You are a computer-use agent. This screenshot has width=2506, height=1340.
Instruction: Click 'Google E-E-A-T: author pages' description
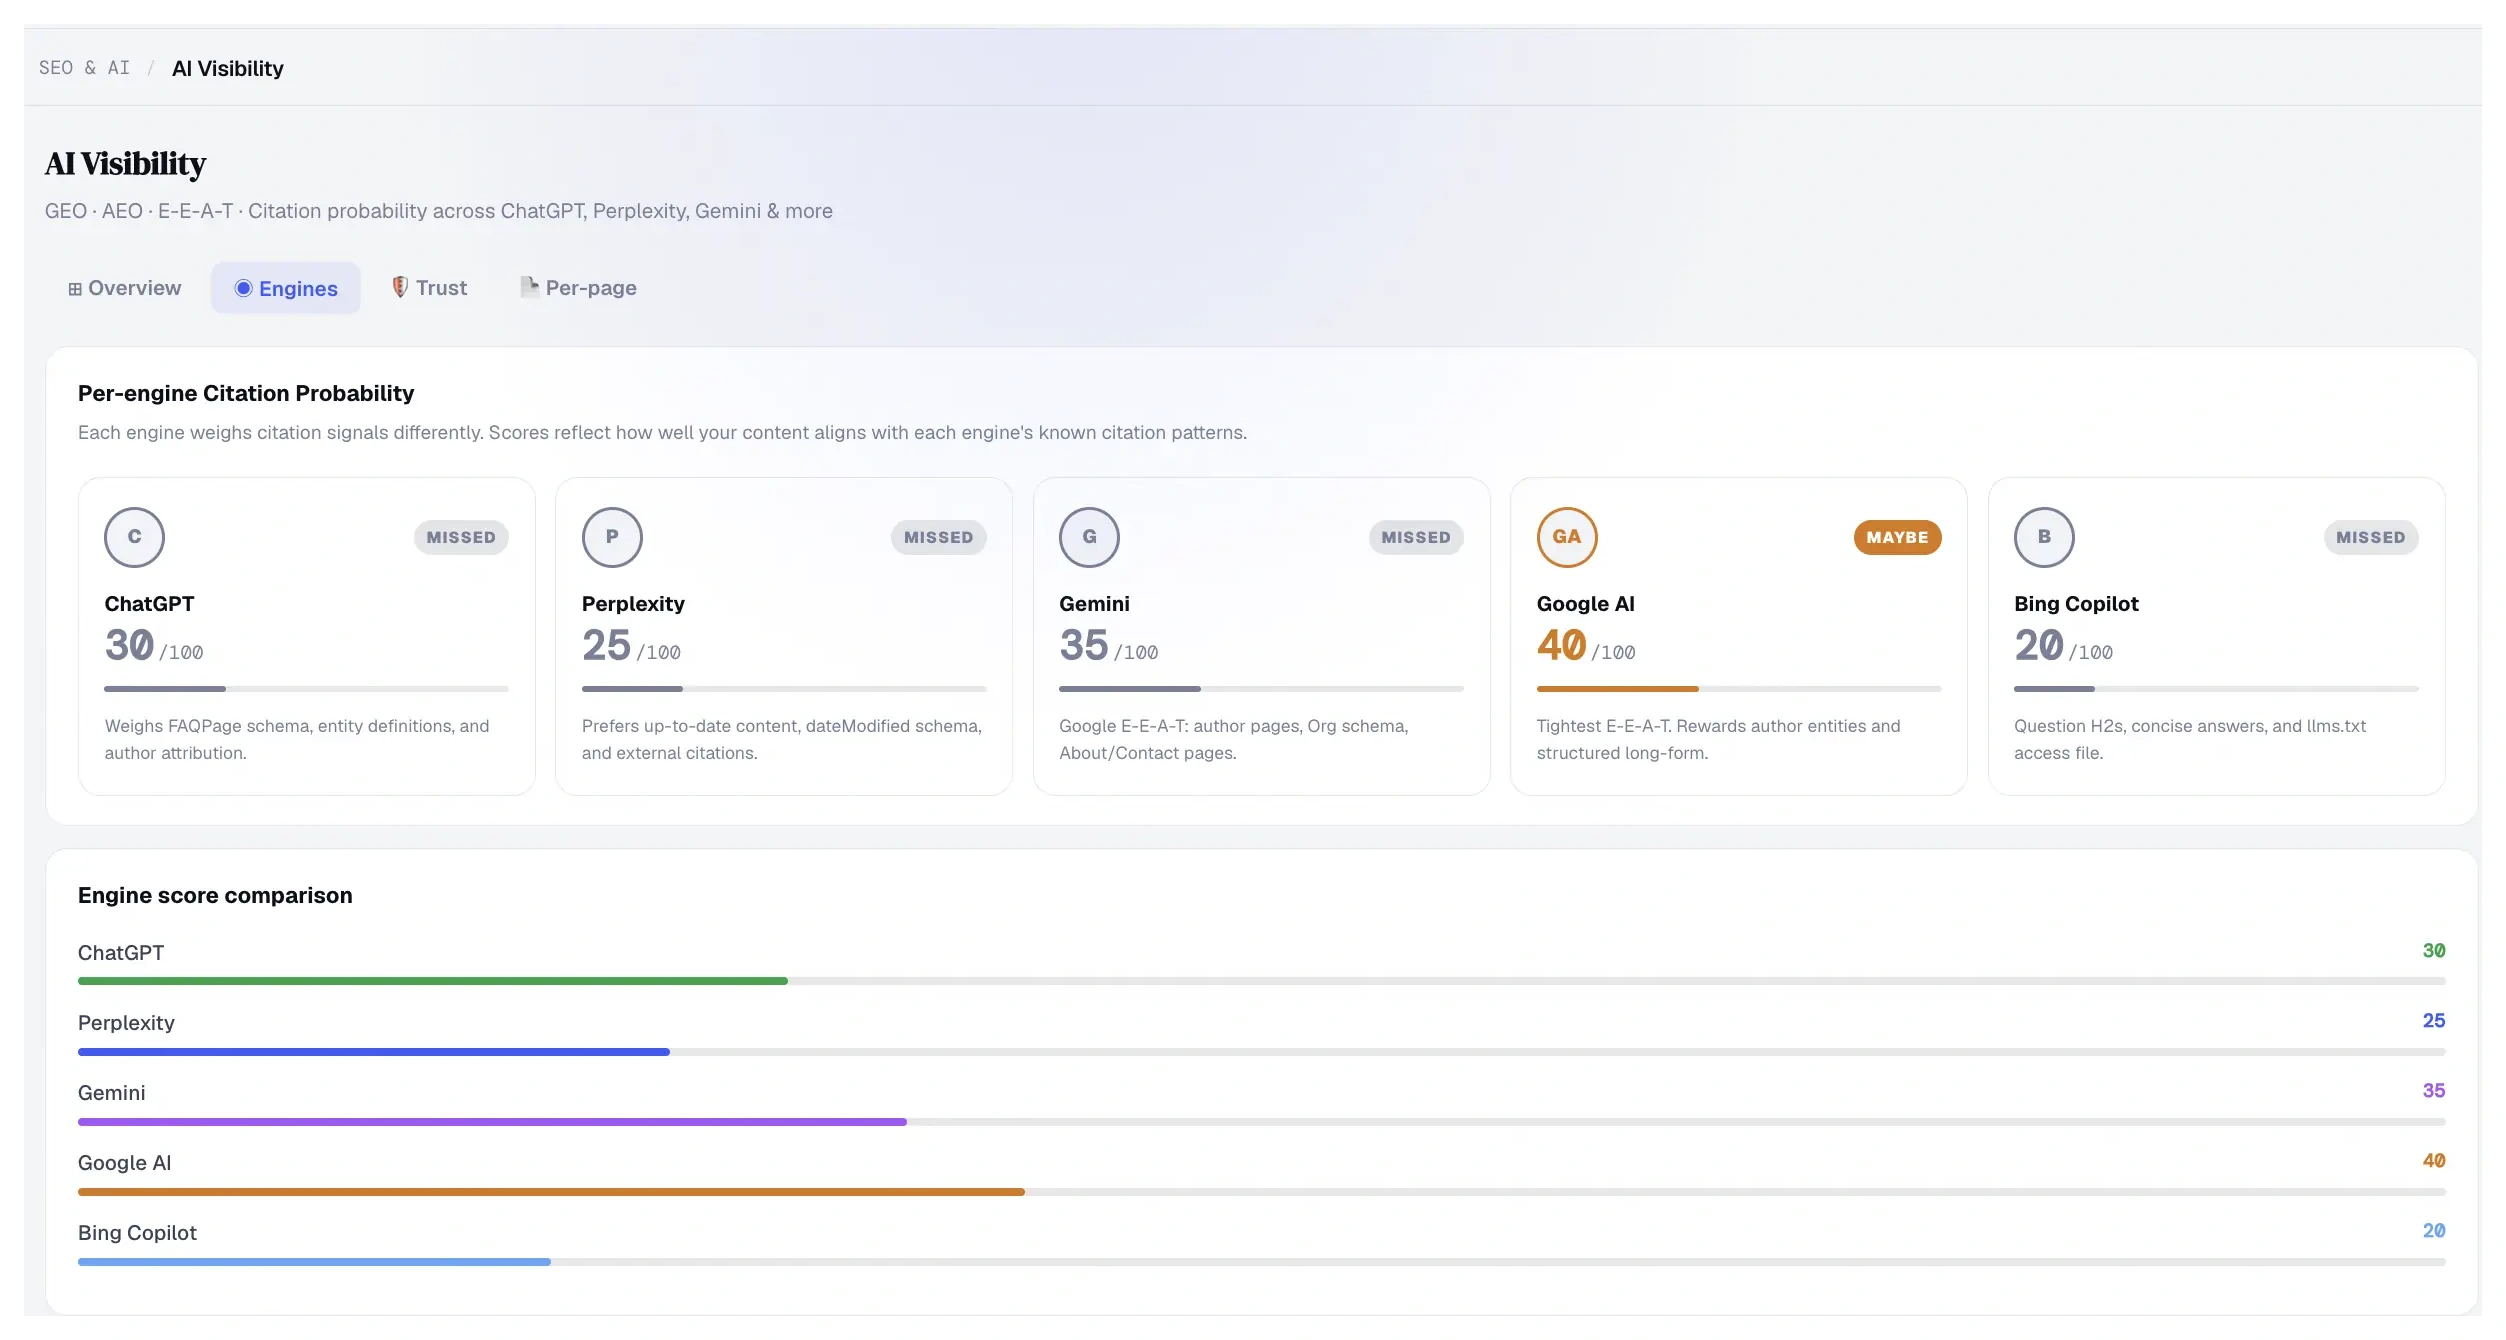(x=1234, y=739)
